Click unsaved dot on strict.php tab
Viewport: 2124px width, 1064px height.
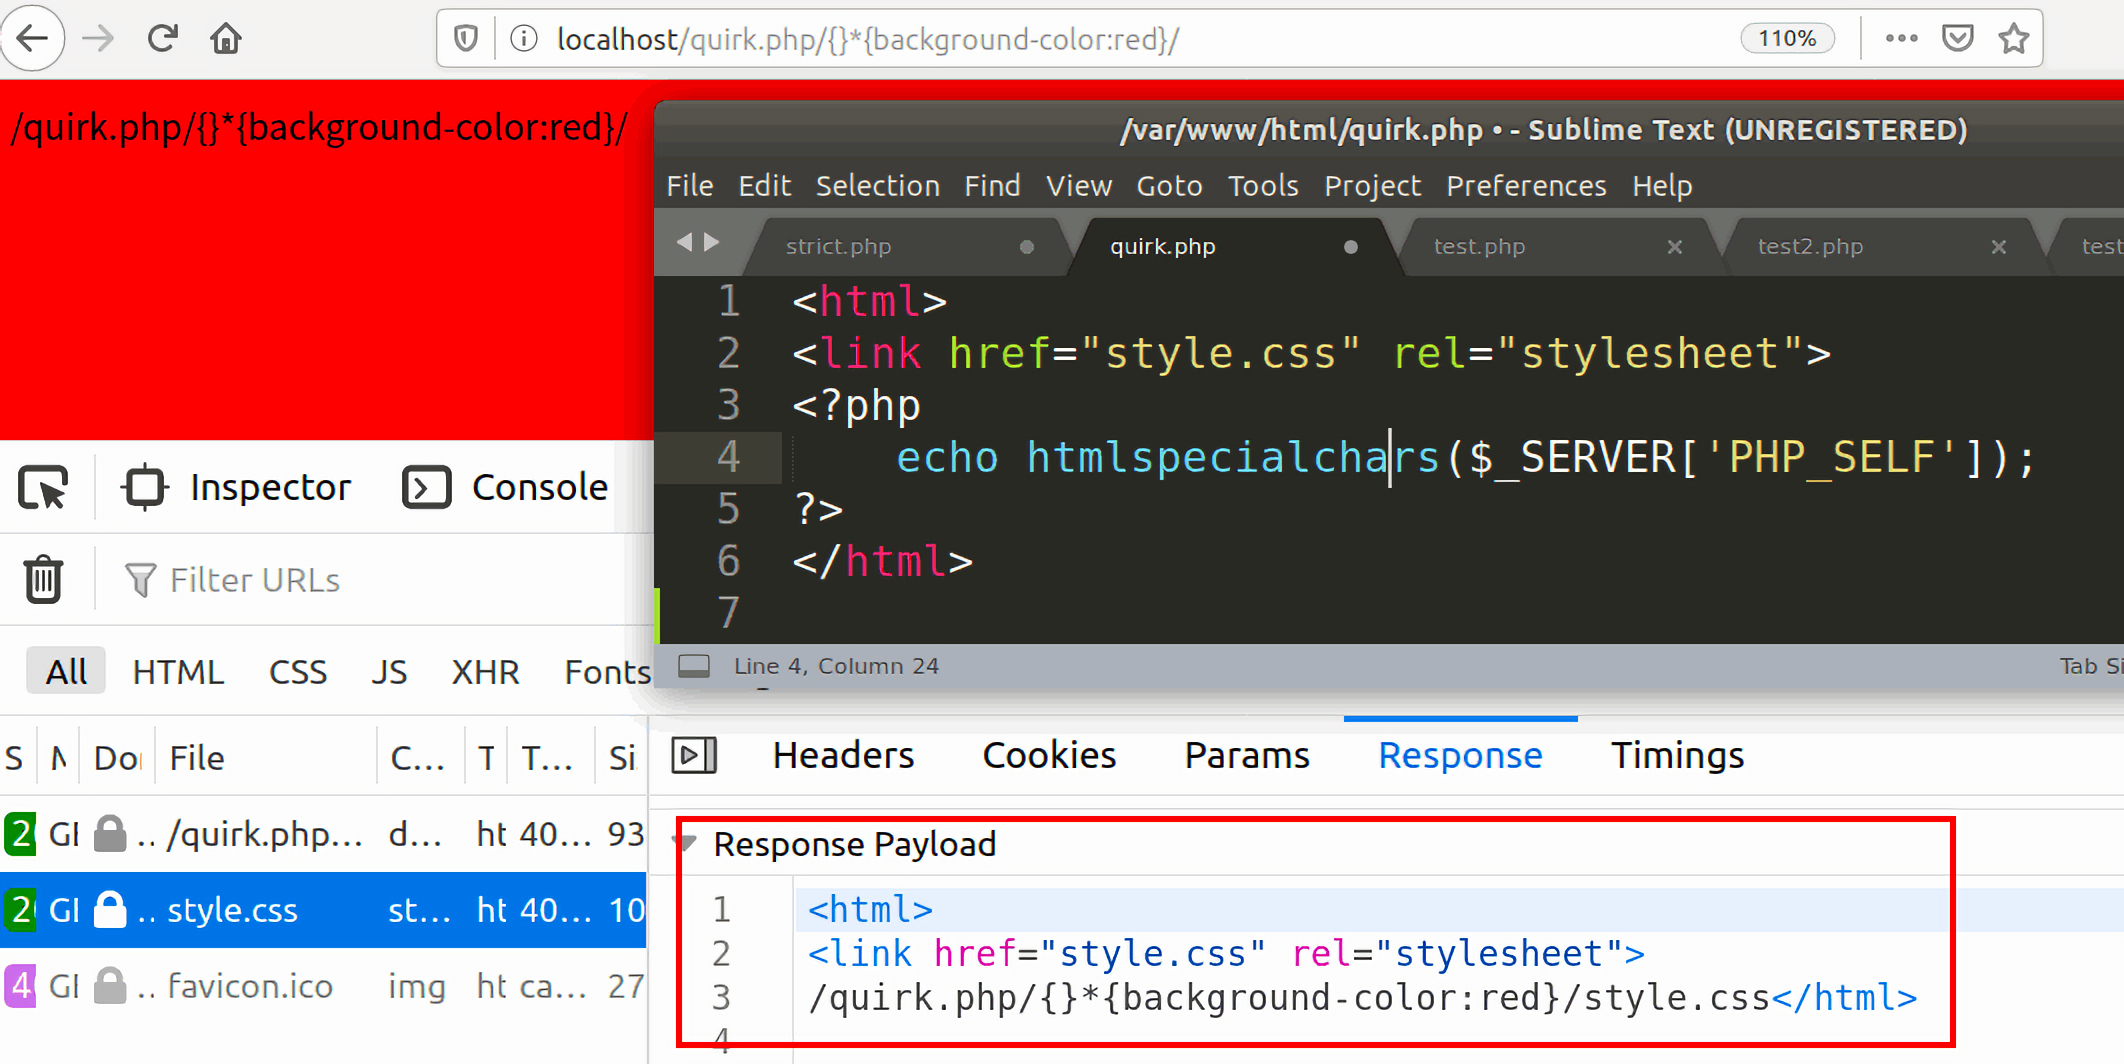point(1027,247)
